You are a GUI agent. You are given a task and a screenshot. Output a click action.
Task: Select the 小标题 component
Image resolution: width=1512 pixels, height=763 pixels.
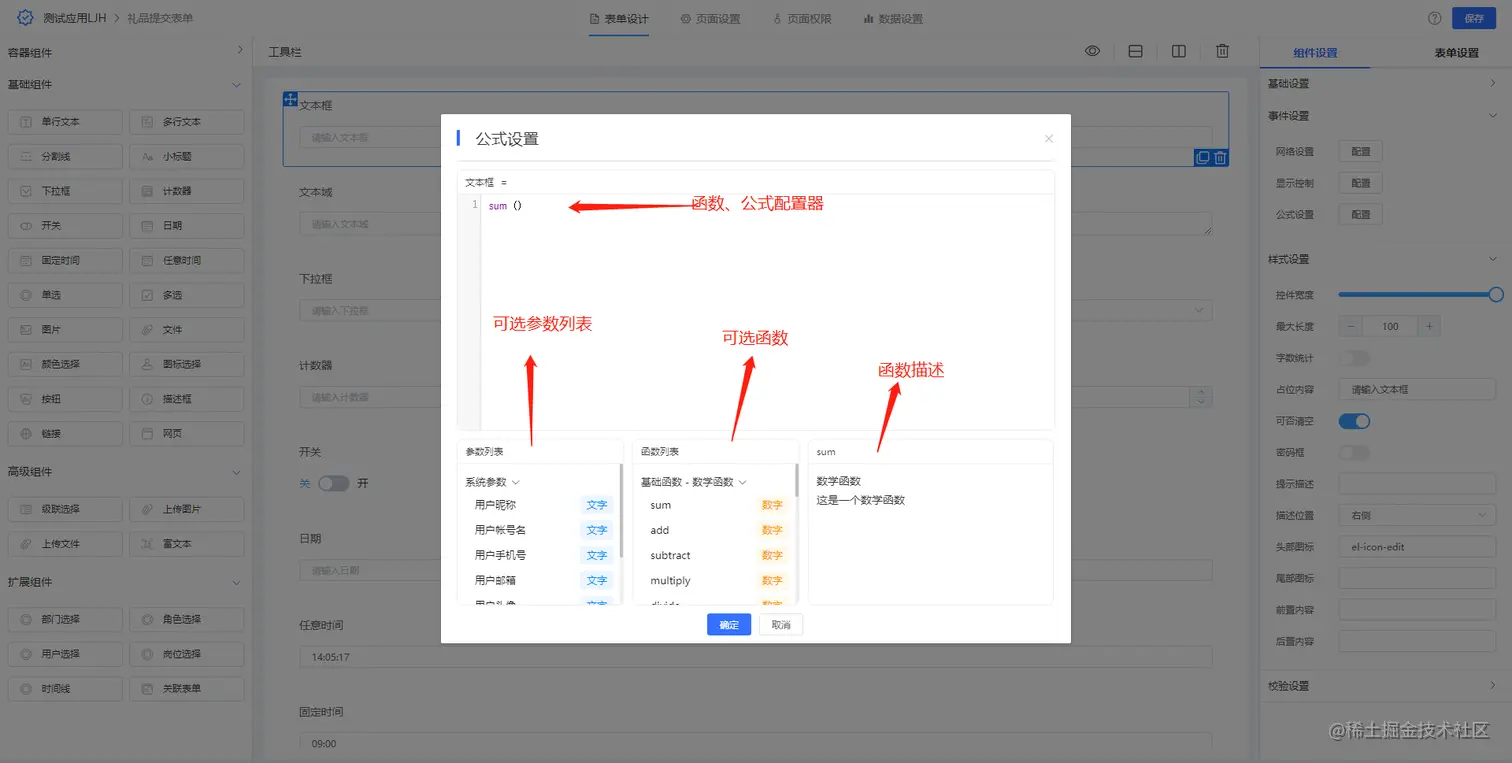tap(187, 157)
